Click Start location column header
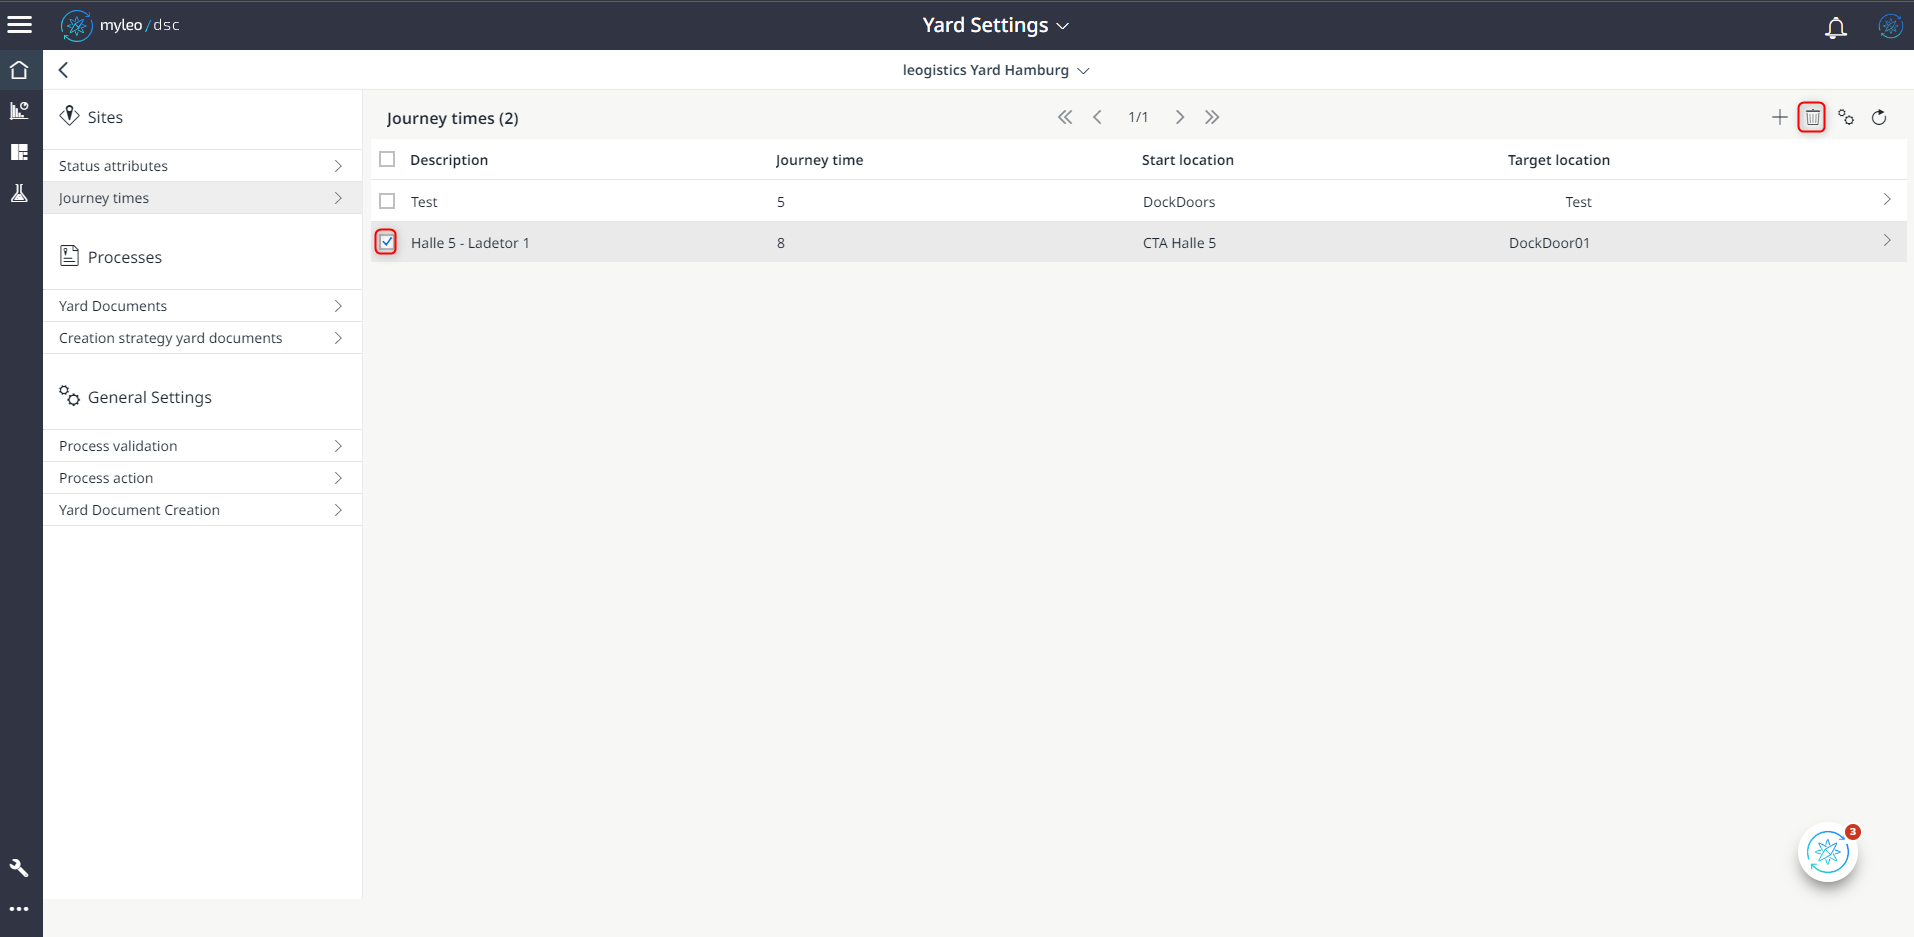This screenshot has width=1914, height=937. tap(1188, 160)
